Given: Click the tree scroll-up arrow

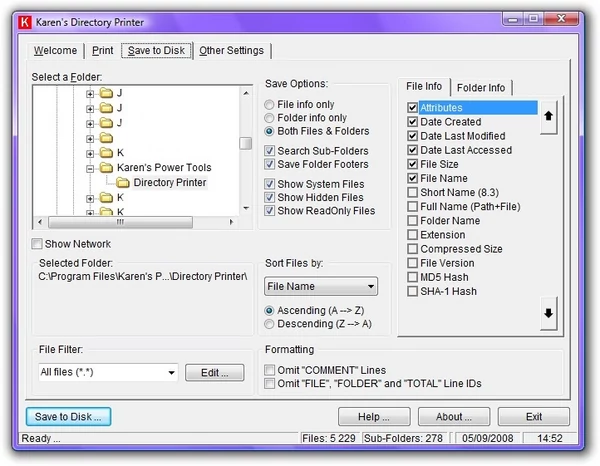Looking at the screenshot, I should point(246,93).
